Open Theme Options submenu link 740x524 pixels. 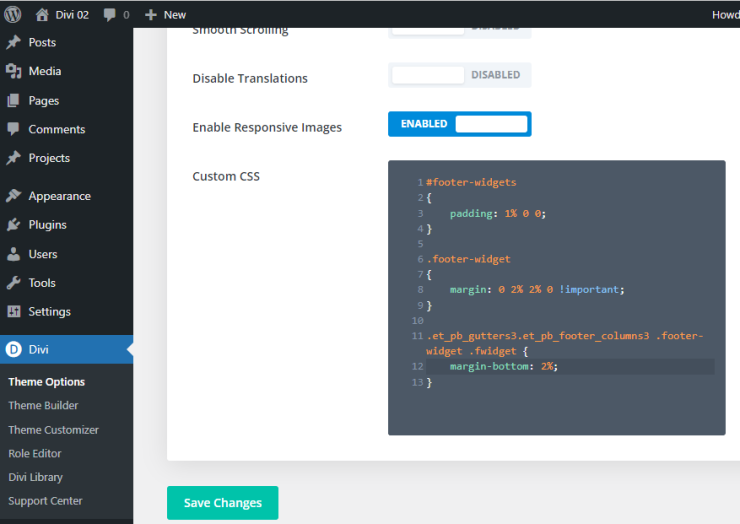pyautogui.click(x=47, y=381)
